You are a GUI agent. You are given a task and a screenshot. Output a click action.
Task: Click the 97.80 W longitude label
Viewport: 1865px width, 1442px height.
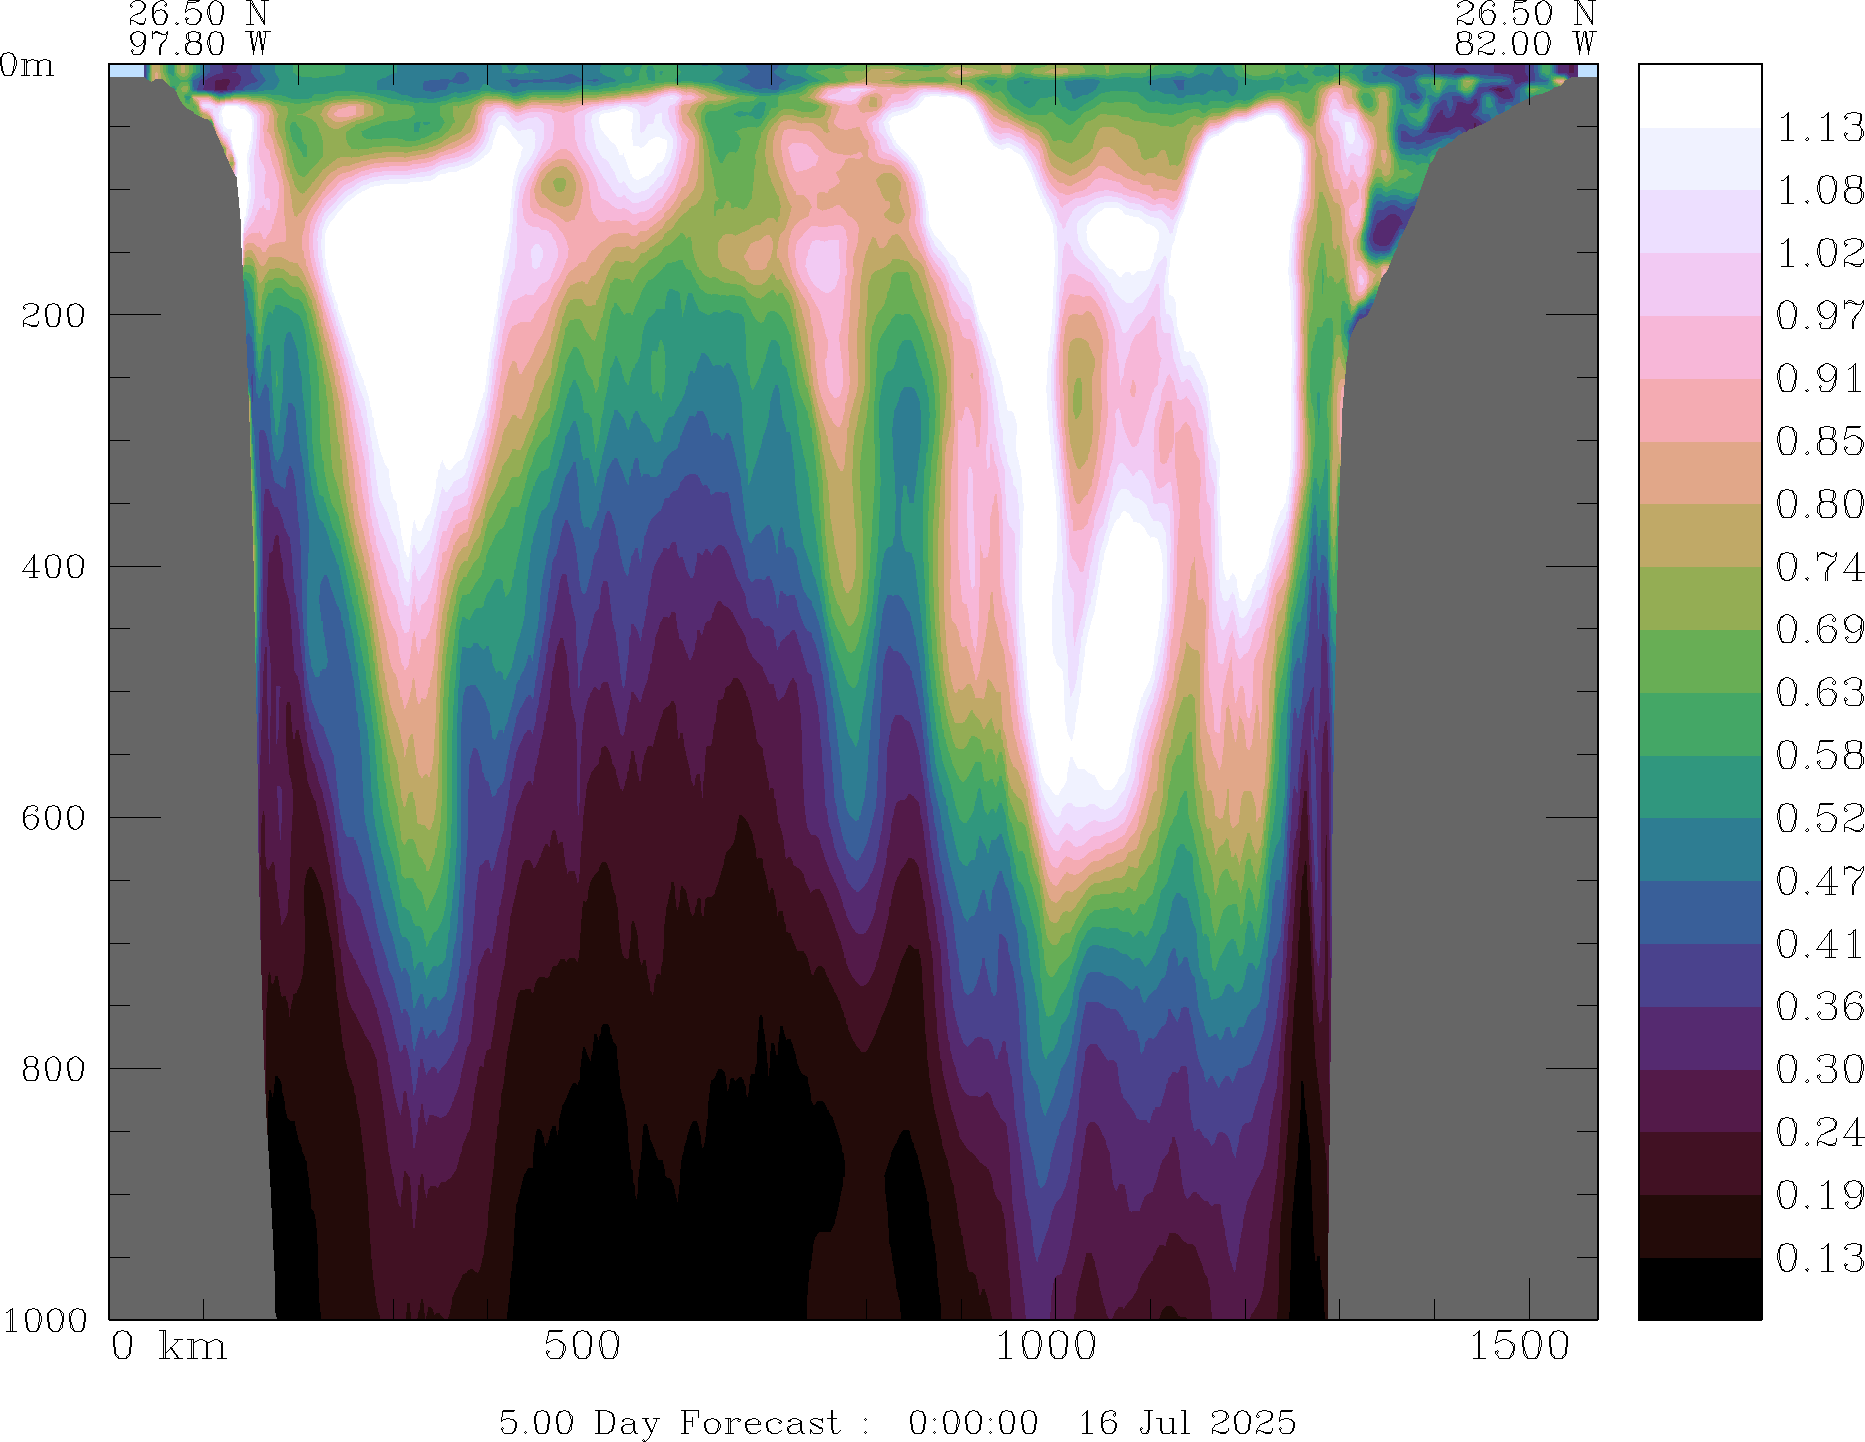pos(199,44)
